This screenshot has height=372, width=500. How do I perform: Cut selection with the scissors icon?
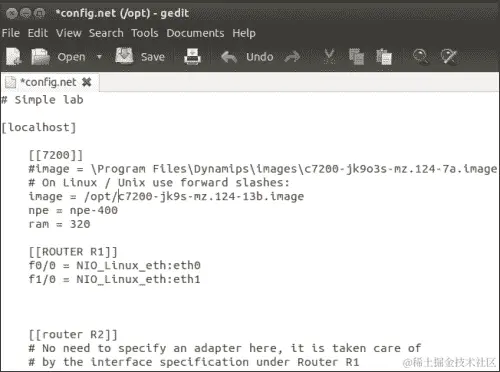pyautogui.click(x=329, y=56)
